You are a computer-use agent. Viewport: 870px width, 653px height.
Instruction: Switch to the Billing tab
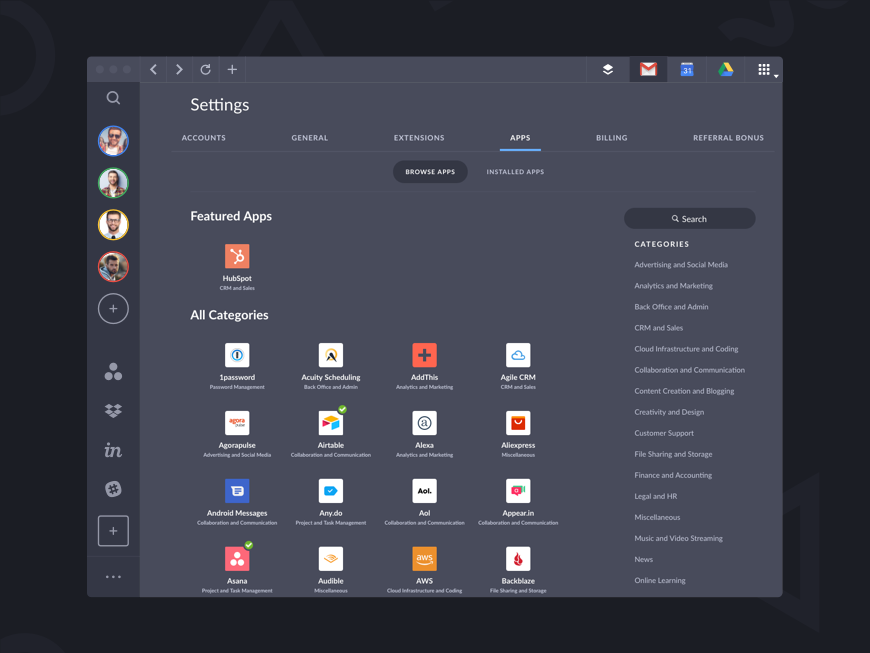pos(611,138)
